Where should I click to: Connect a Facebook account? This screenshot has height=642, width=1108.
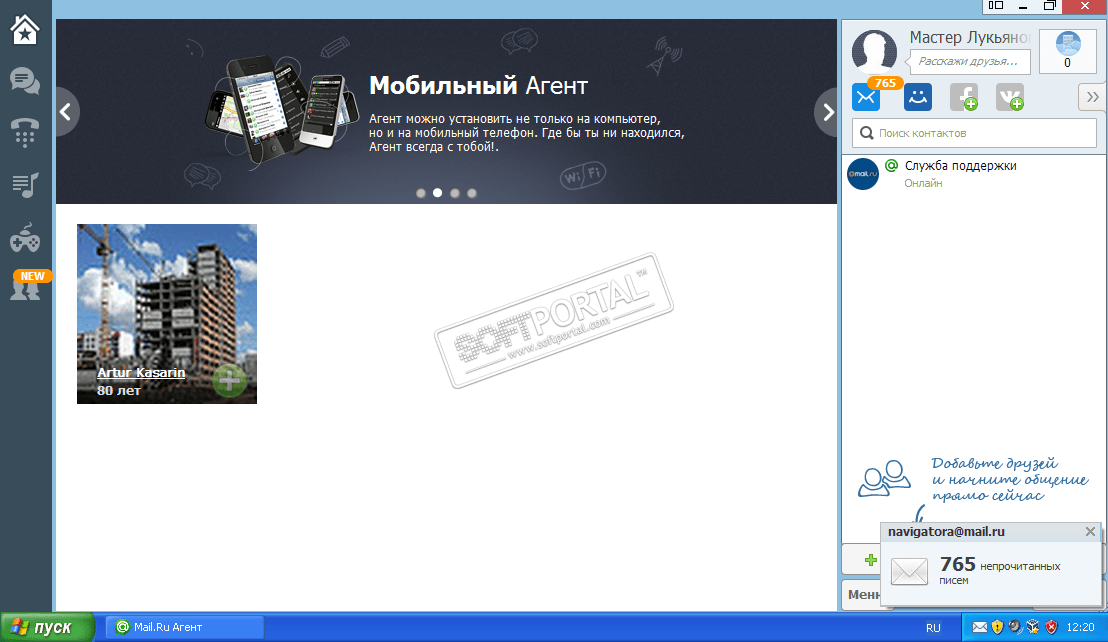[964, 97]
